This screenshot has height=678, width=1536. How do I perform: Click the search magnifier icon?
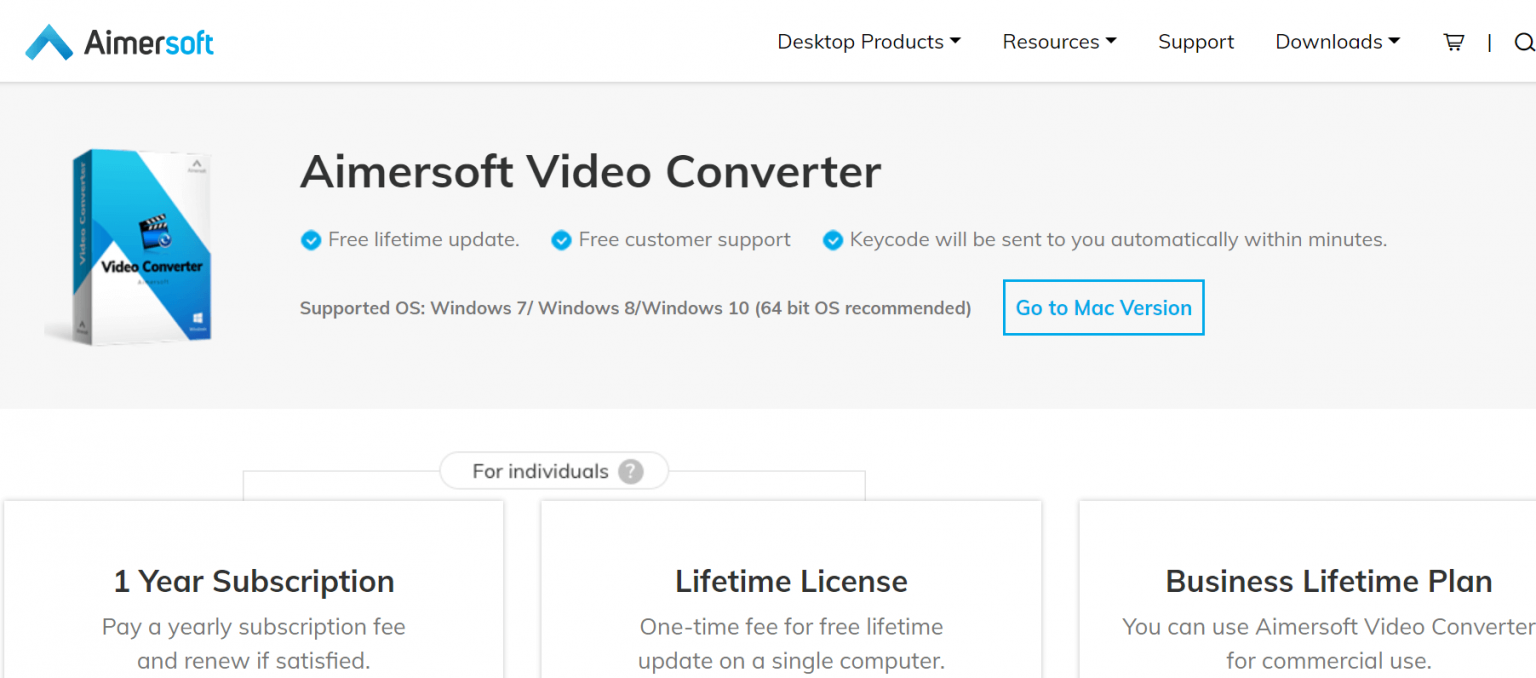1524,42
